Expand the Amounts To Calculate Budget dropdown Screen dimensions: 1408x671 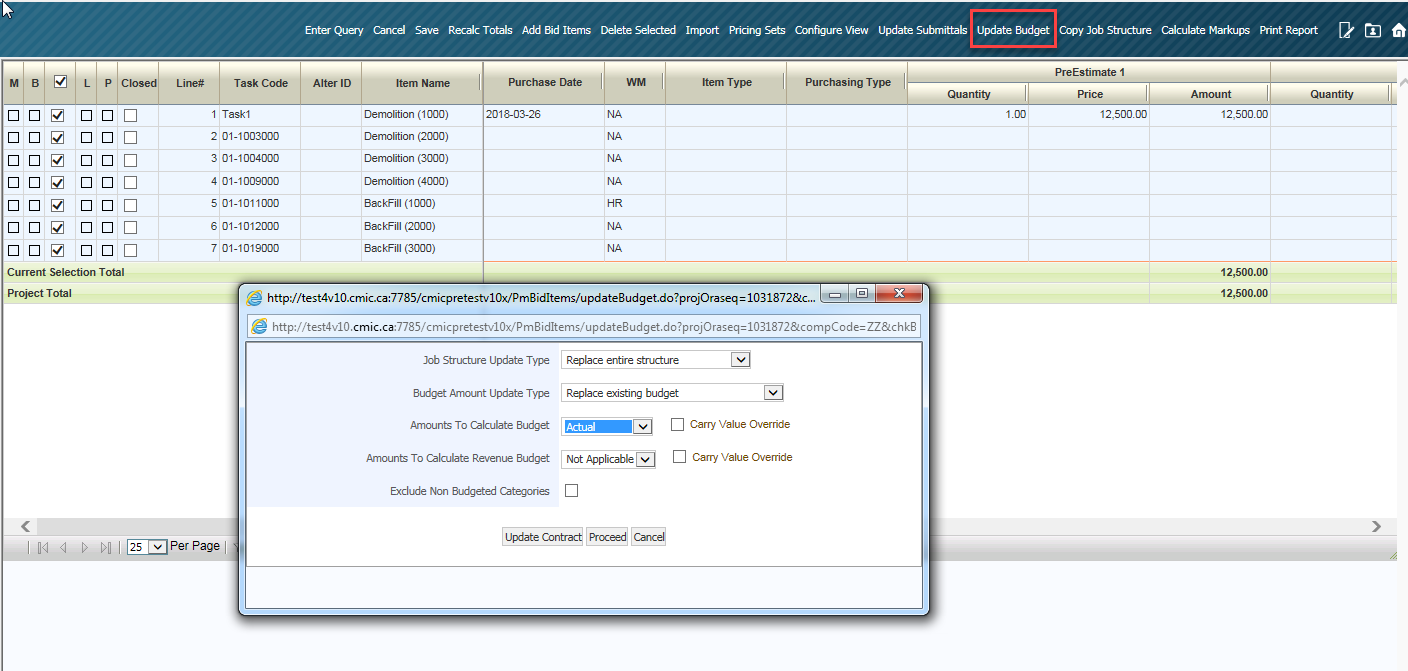tap(643, 425)
